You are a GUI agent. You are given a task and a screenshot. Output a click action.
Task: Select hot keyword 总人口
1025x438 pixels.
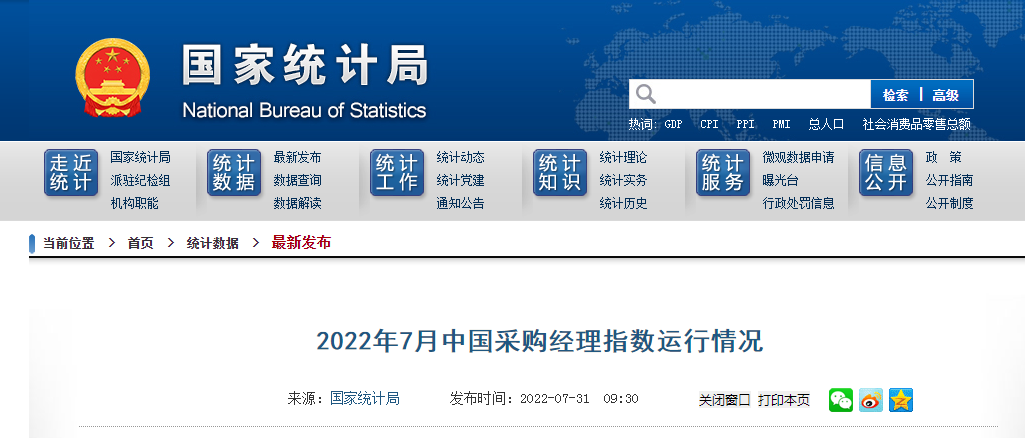826,124
